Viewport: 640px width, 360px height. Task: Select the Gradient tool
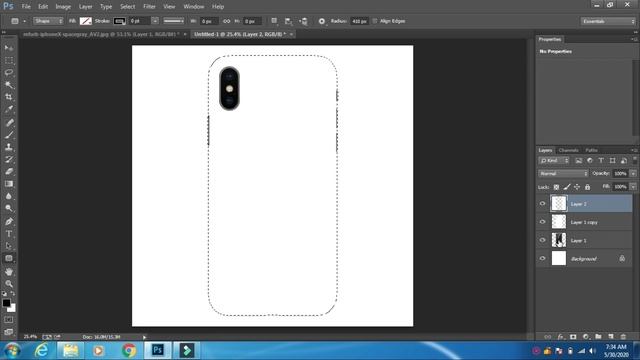click(9, 184)
